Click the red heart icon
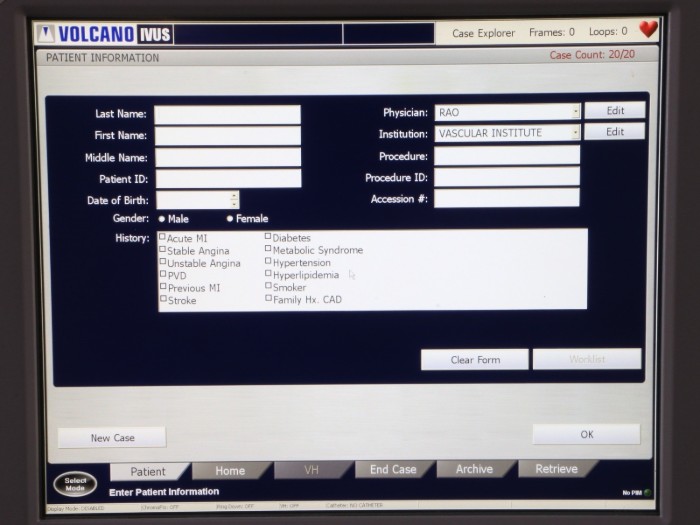 pos(648,30)
